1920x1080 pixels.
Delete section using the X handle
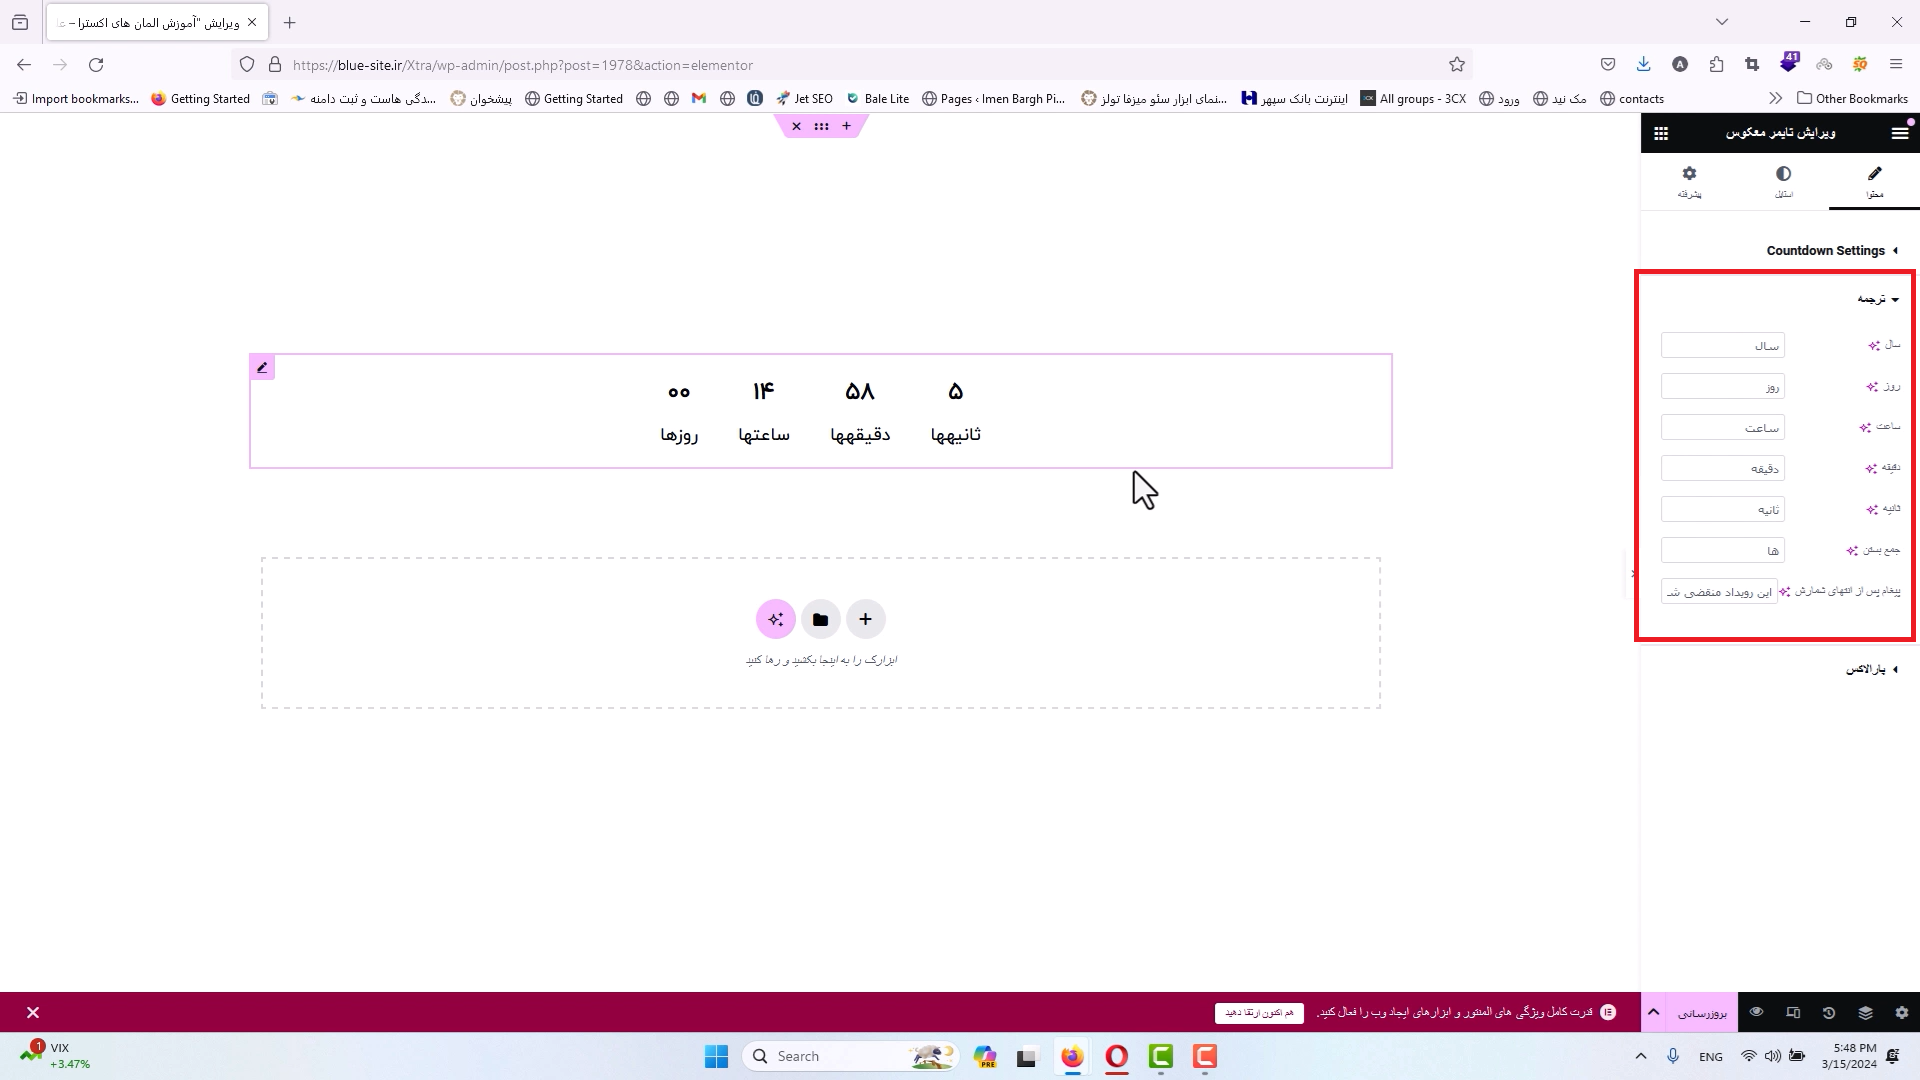(x=796, y=126)
